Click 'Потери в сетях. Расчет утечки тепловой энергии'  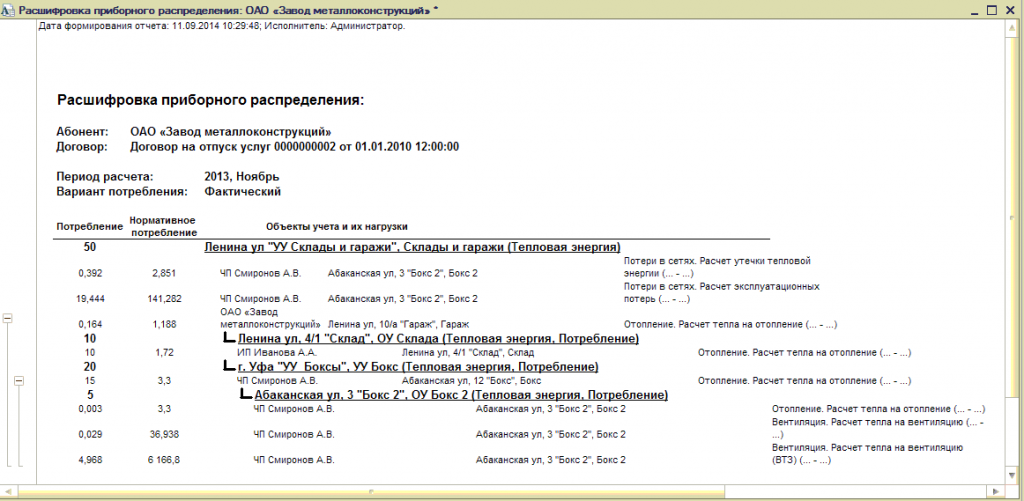[x=716, y=267]
